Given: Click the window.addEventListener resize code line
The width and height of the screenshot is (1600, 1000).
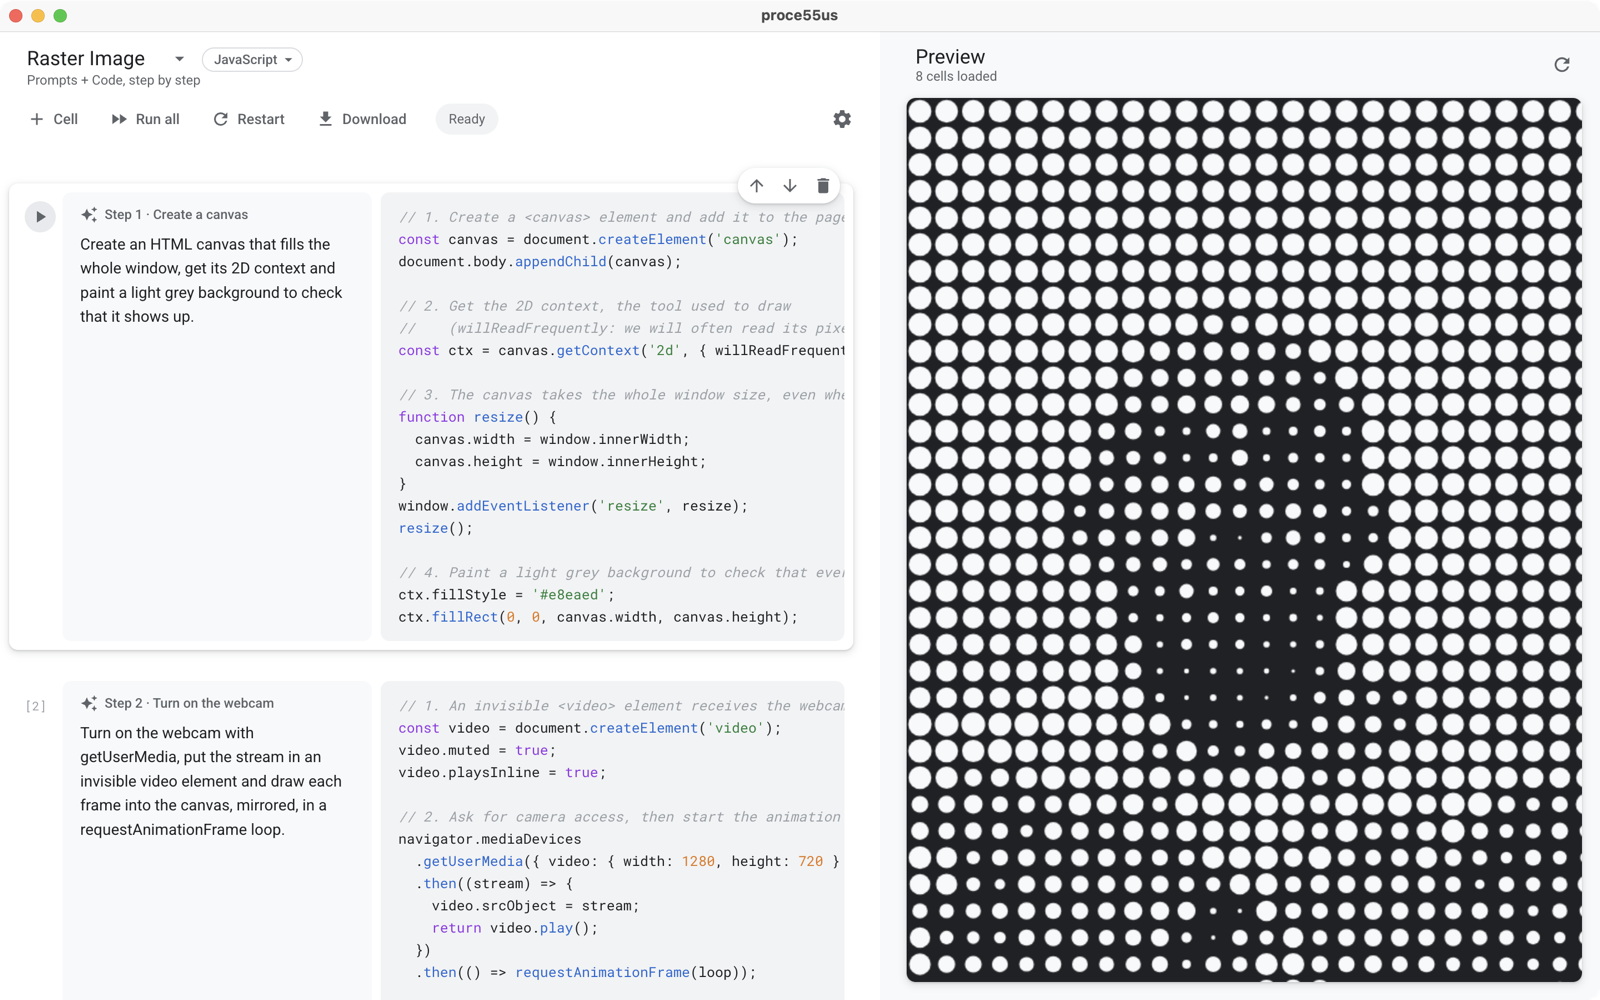Looking at the screenshot, I should 573,506.
